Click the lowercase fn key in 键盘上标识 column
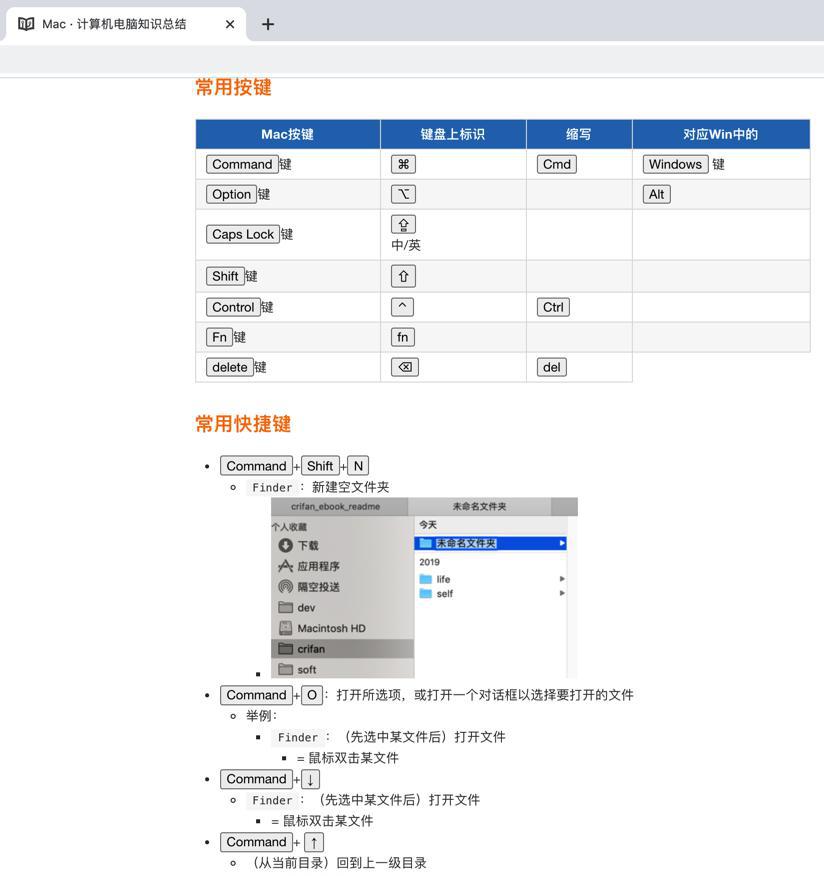Image resolution: width=824 pixels, height=876 pixels. click(403, 337)
